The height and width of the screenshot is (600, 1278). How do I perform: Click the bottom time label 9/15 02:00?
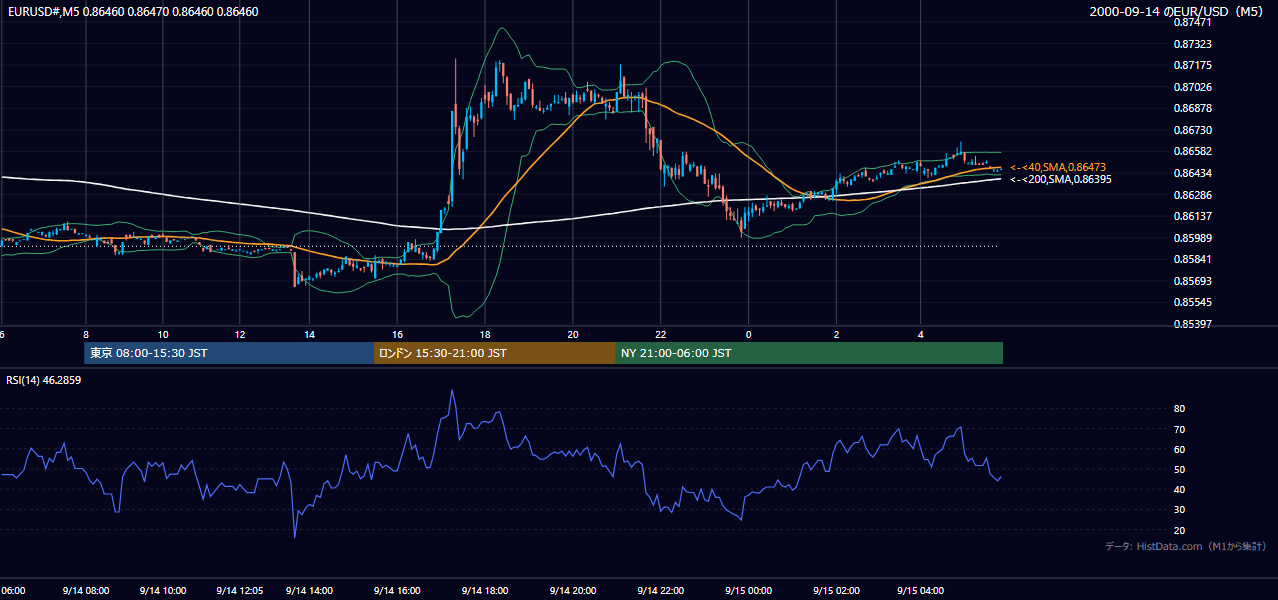[836, 590]
